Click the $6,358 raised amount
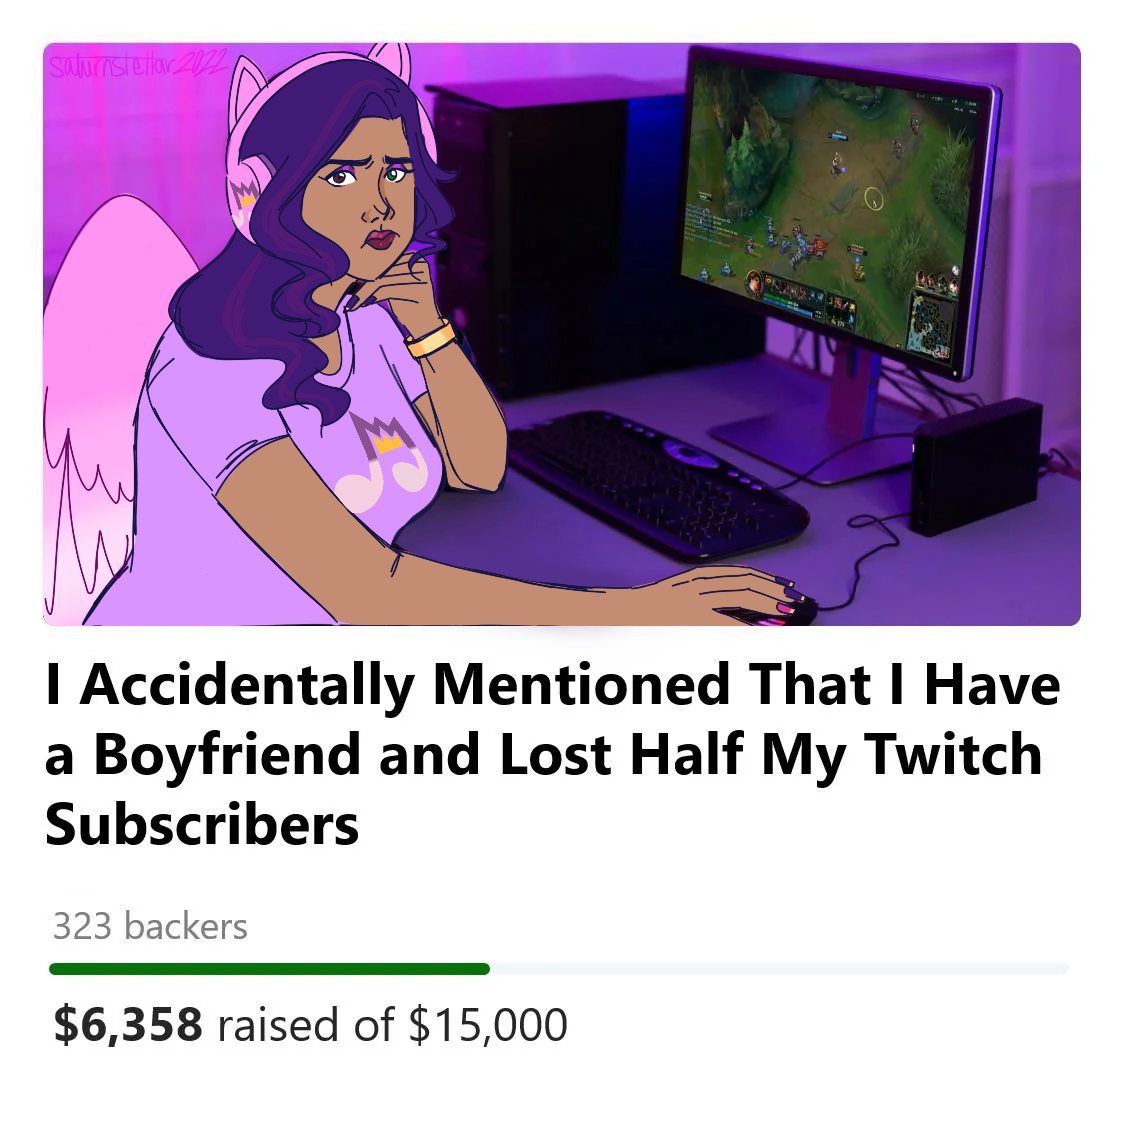The height and width of the screenshot is (1125, 1125). point(128,1025)
